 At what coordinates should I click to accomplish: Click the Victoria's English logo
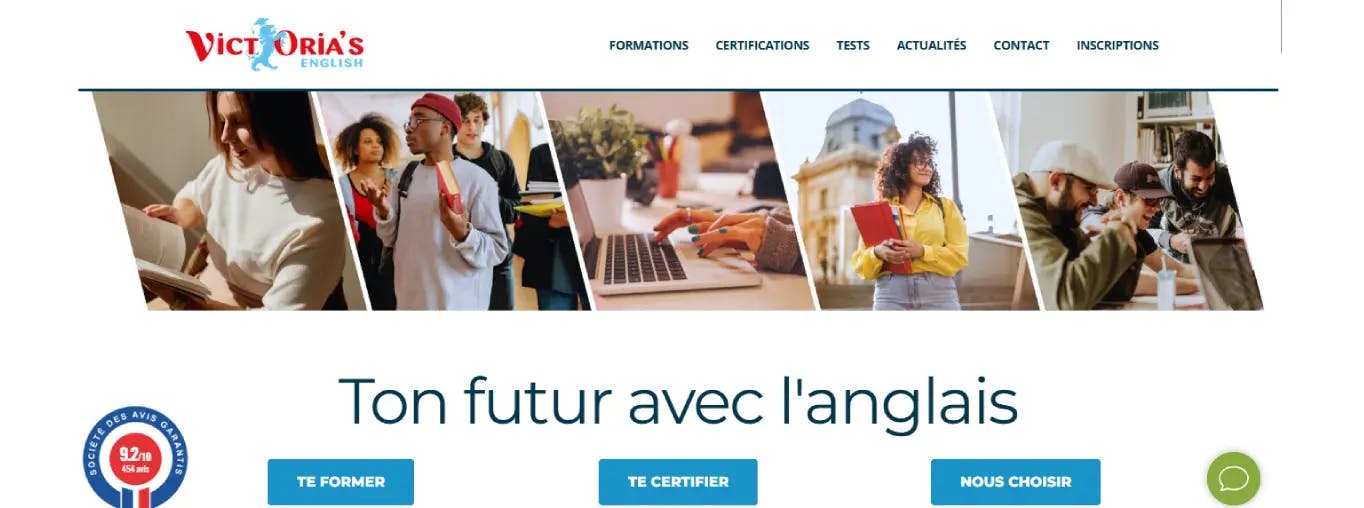pos(275,45)
